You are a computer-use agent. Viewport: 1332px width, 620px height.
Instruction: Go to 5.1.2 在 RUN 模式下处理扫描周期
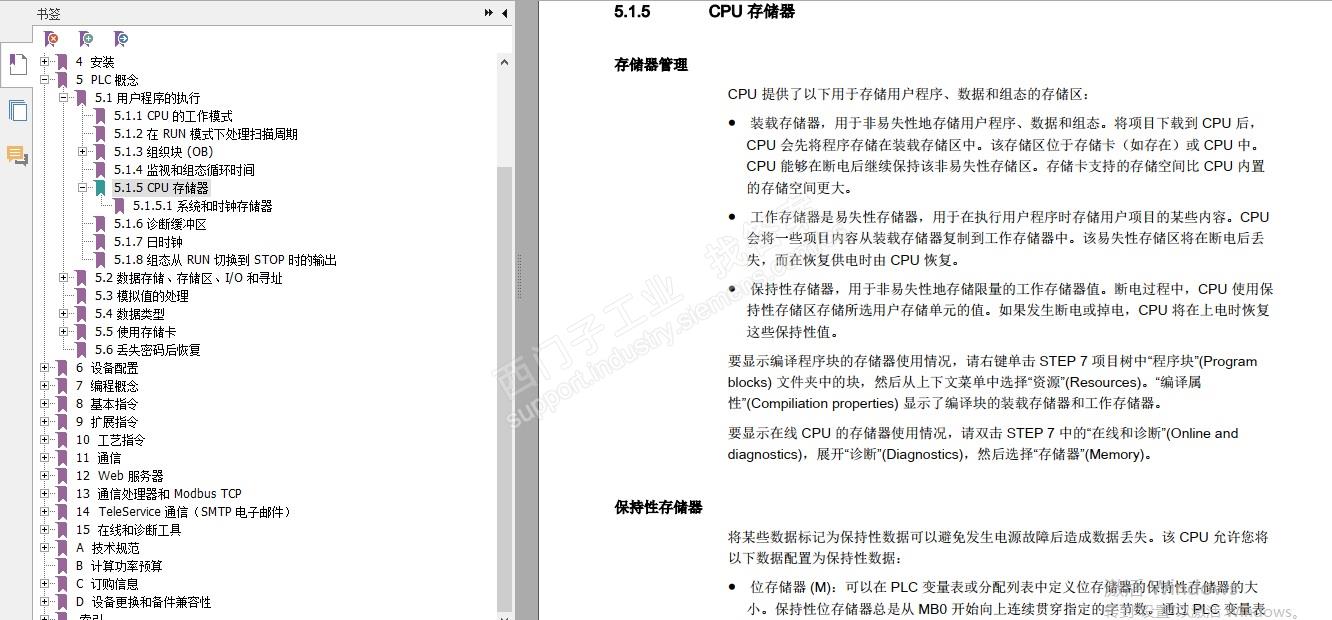pyautogui.click(x=205, y=134)
